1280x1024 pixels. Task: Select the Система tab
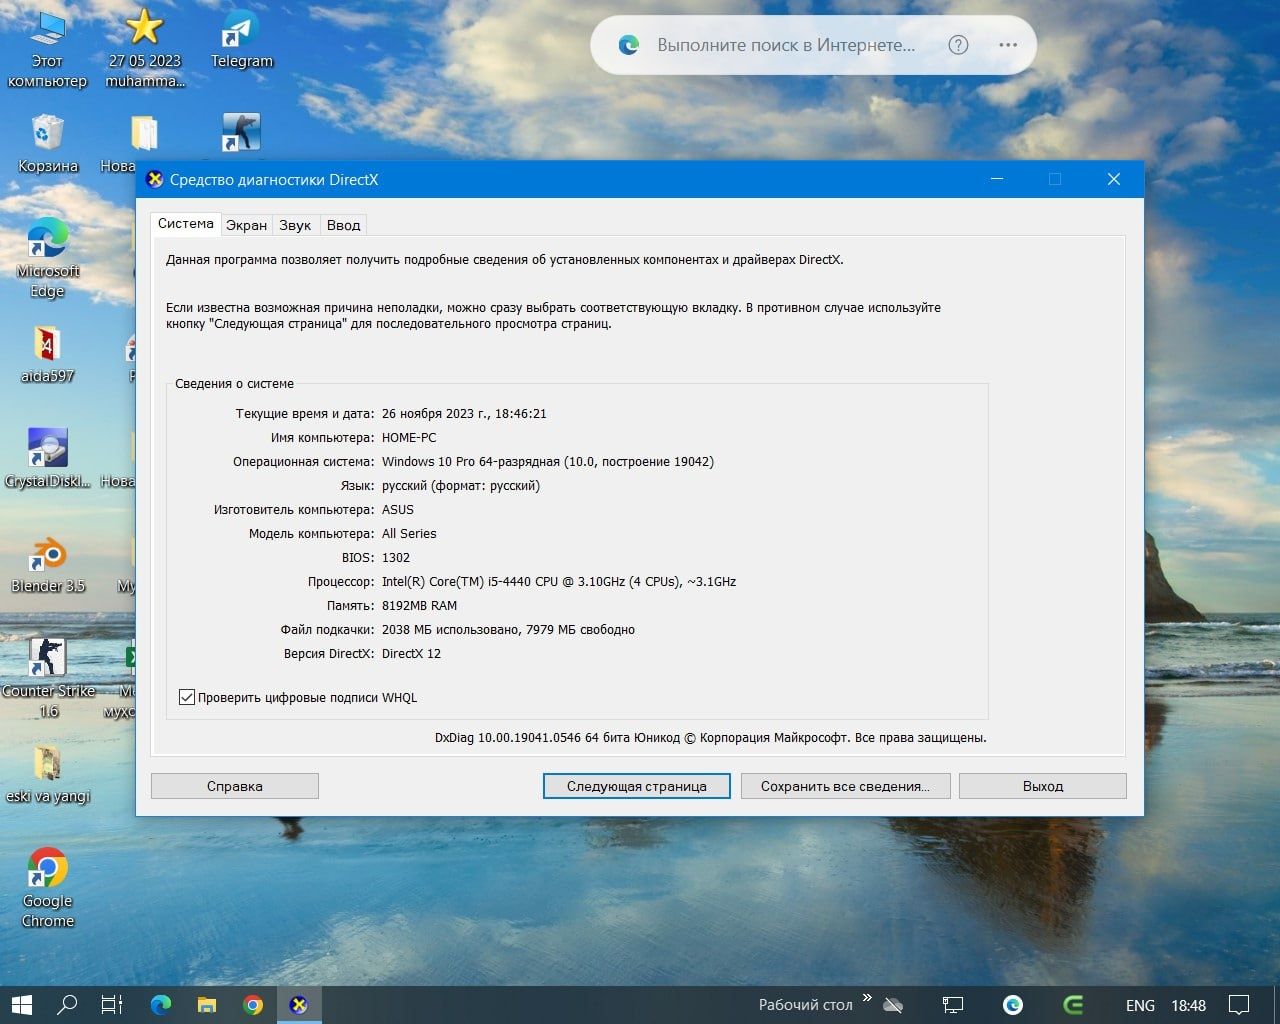tap(185, 224)
